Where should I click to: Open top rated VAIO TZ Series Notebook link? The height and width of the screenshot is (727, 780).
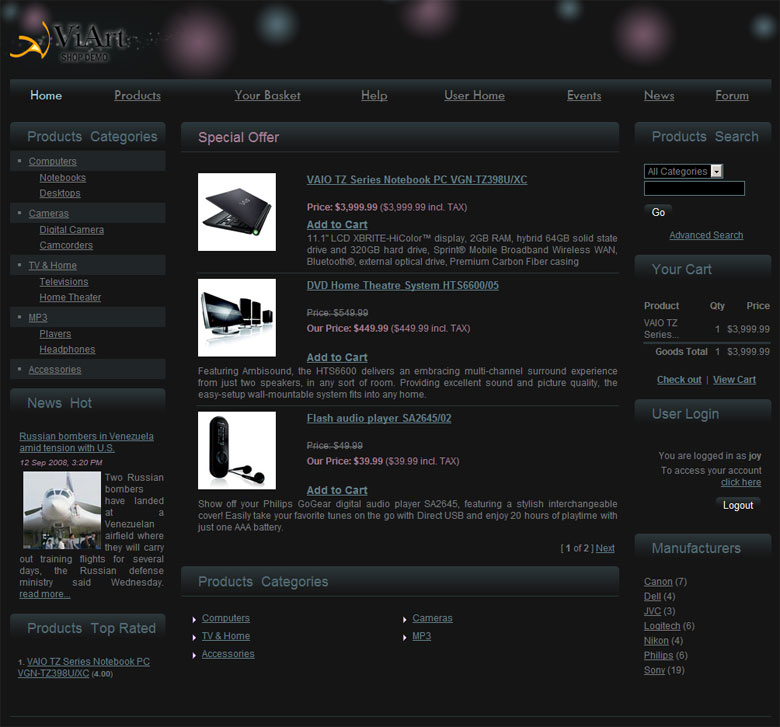84,667
